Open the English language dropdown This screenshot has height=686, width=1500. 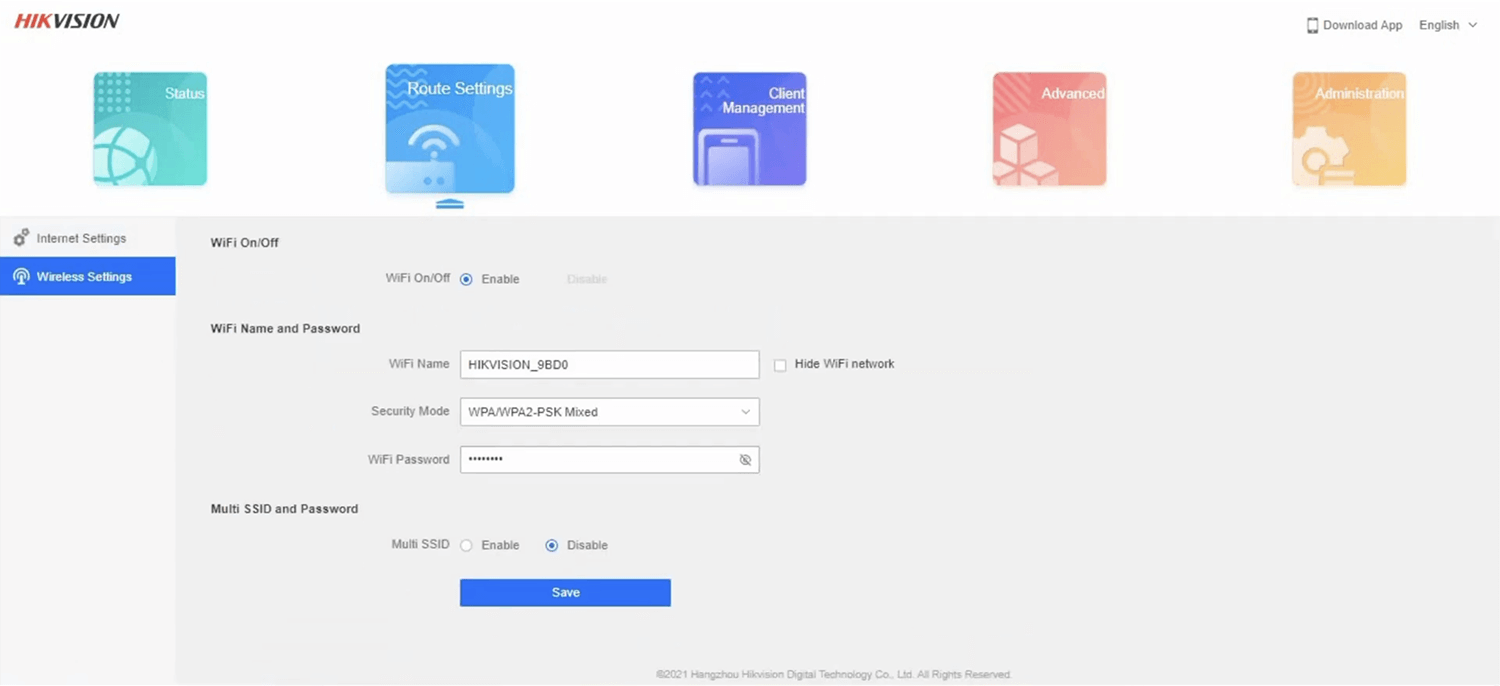pyautogui.click(x=1447, y=25)
